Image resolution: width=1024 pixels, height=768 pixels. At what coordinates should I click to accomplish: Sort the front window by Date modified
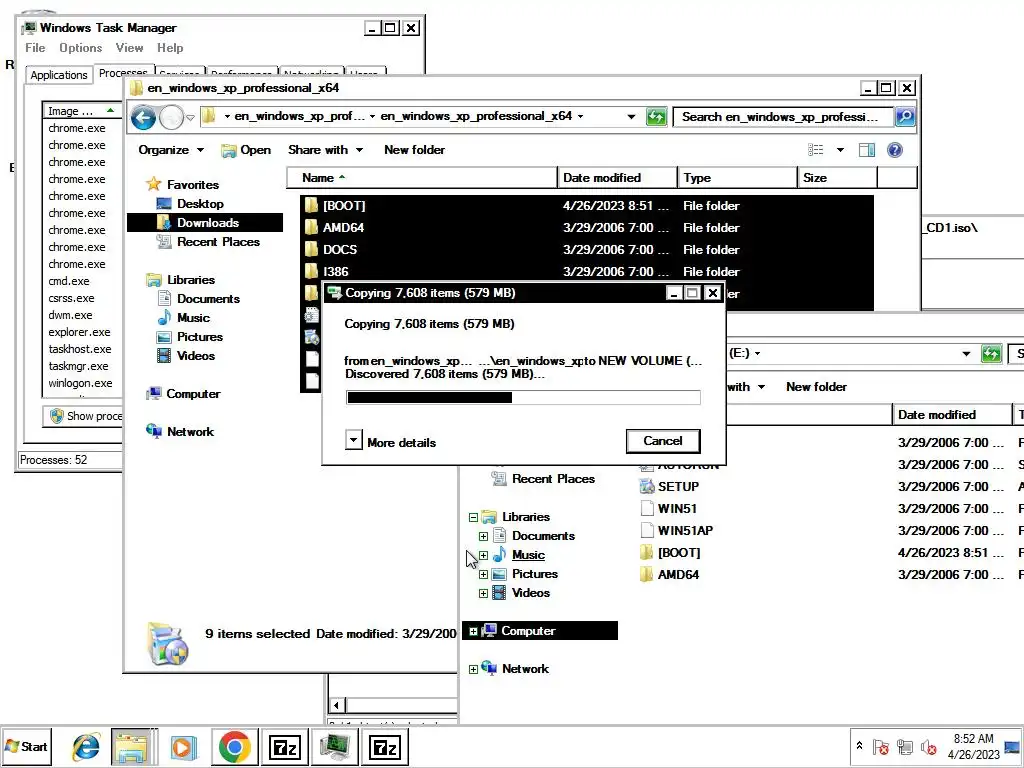coord(617,178)
